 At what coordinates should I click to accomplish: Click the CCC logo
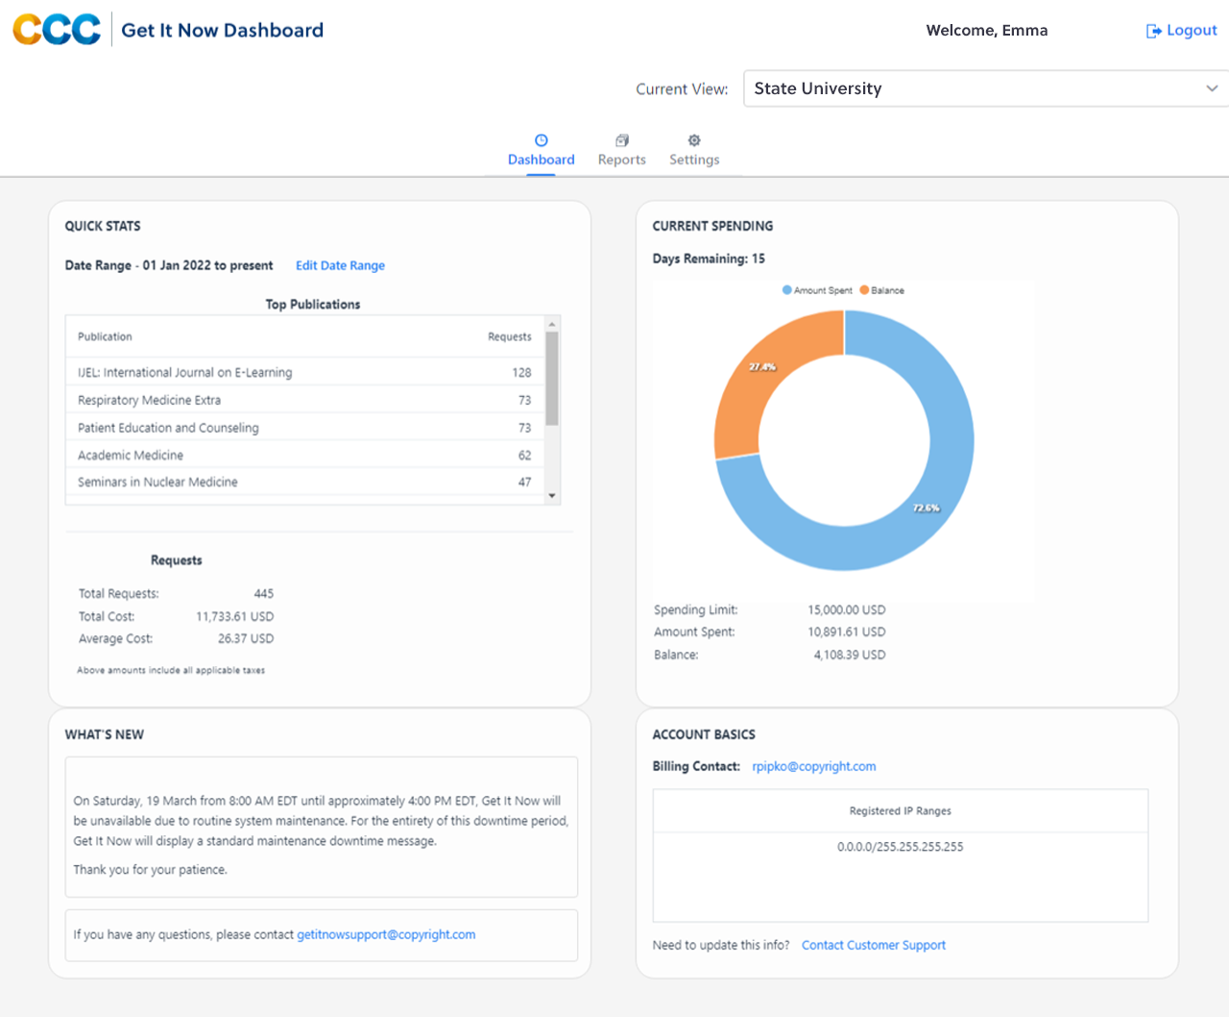pyautogui.click(x=57, y=30)
